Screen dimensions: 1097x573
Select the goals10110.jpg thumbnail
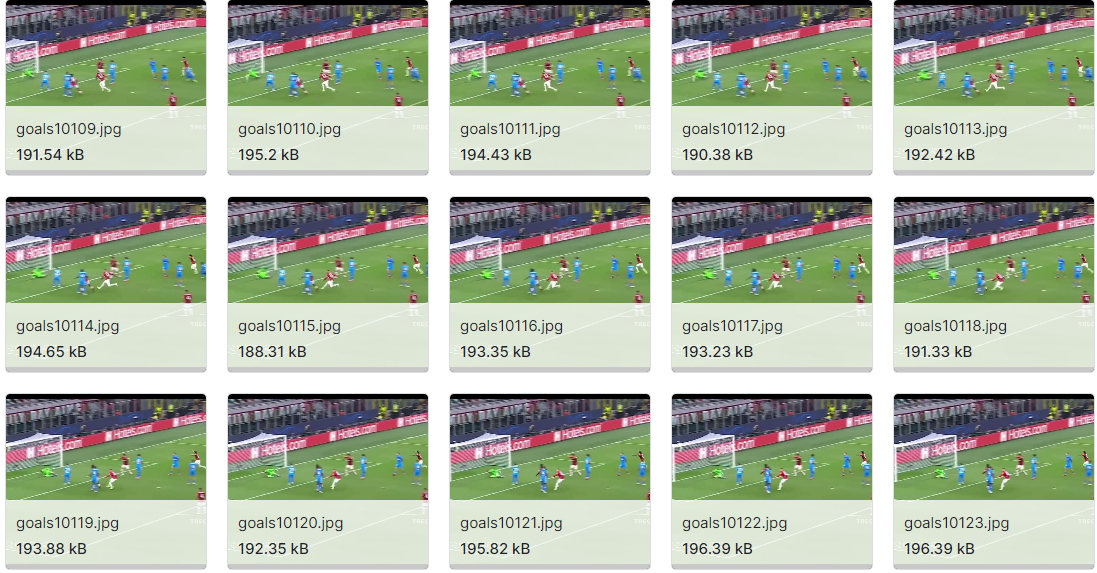tap(327, 53)
